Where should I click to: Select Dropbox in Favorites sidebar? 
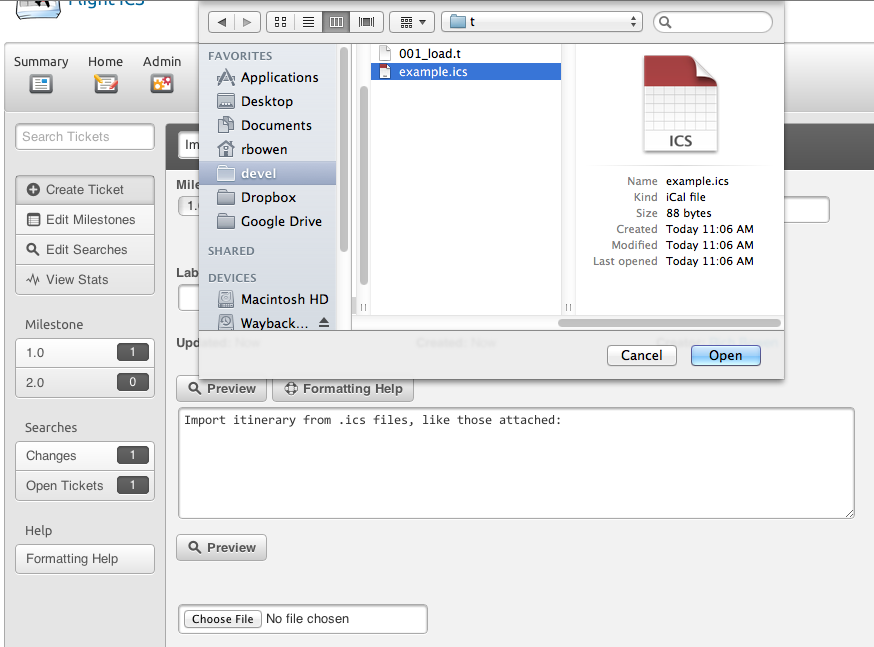point(268,197)
